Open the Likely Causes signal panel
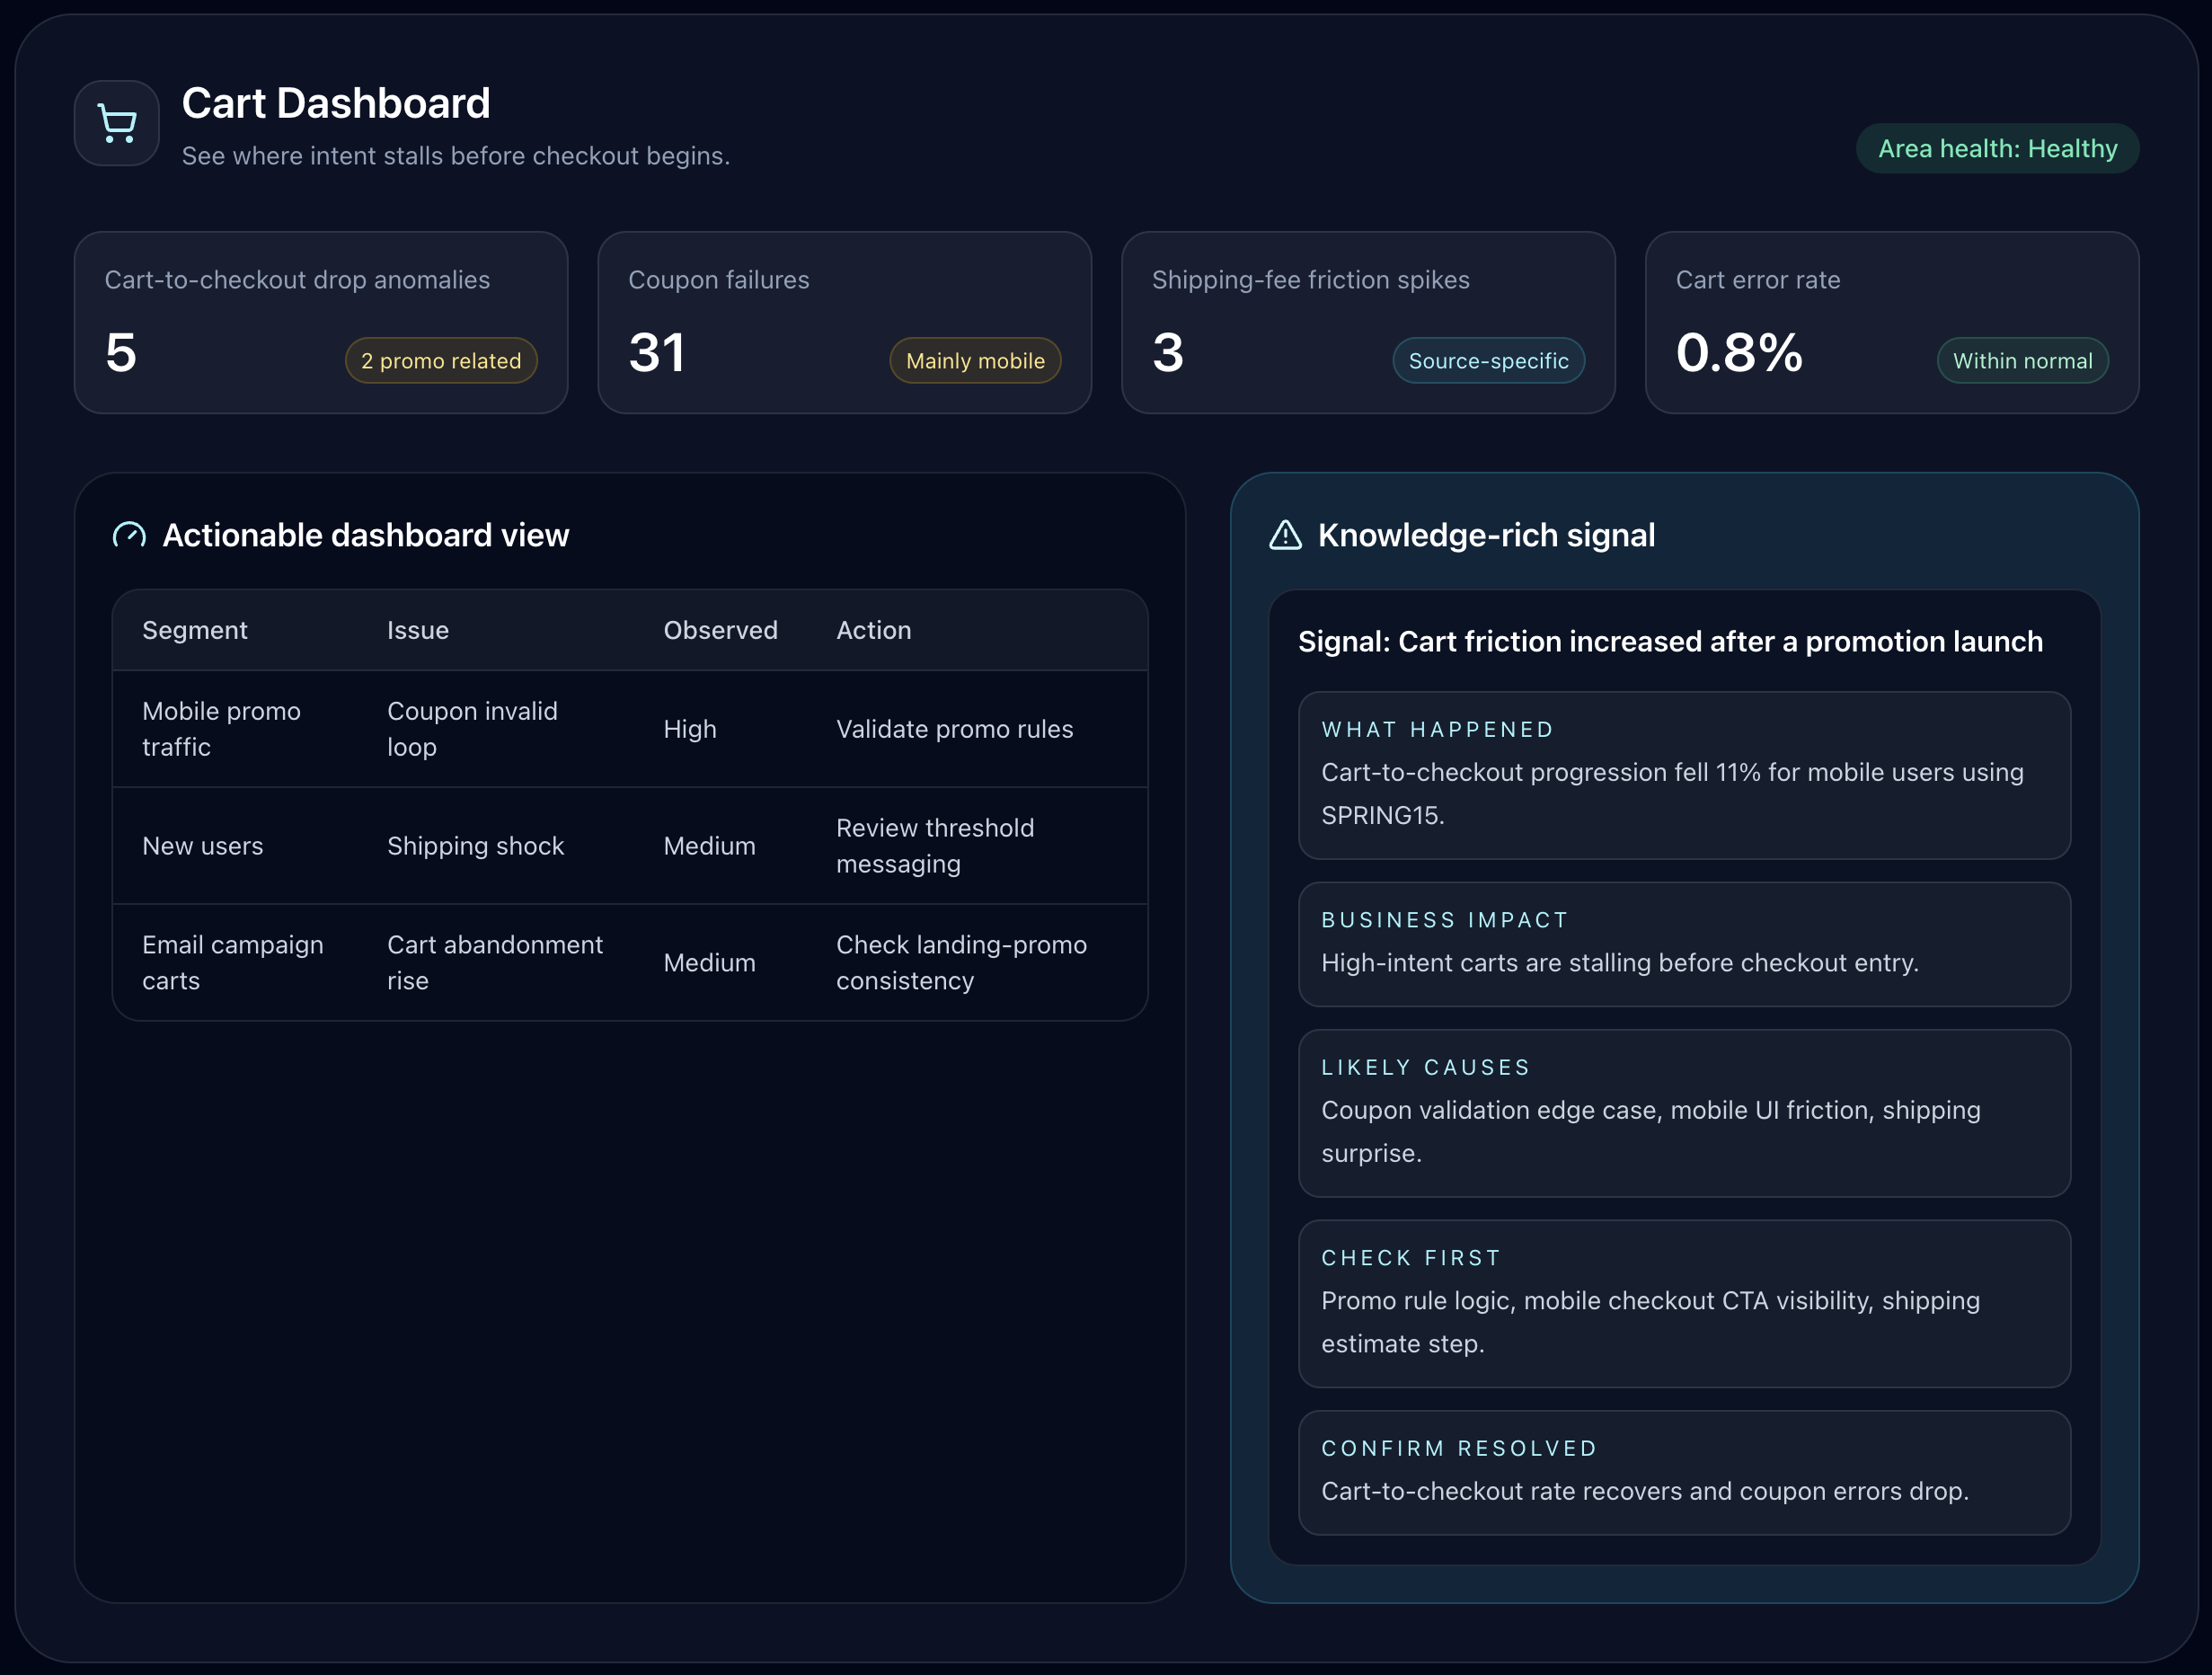This screenshot has width=2212, height=1675. 1683,1112
